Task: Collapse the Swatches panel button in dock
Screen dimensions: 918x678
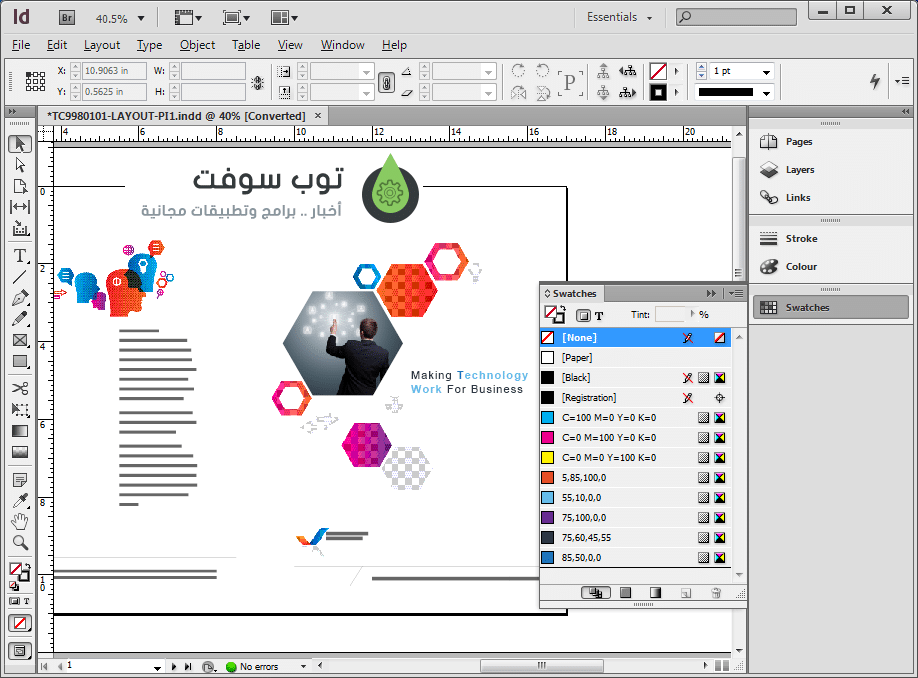Action: coord(830,307)
